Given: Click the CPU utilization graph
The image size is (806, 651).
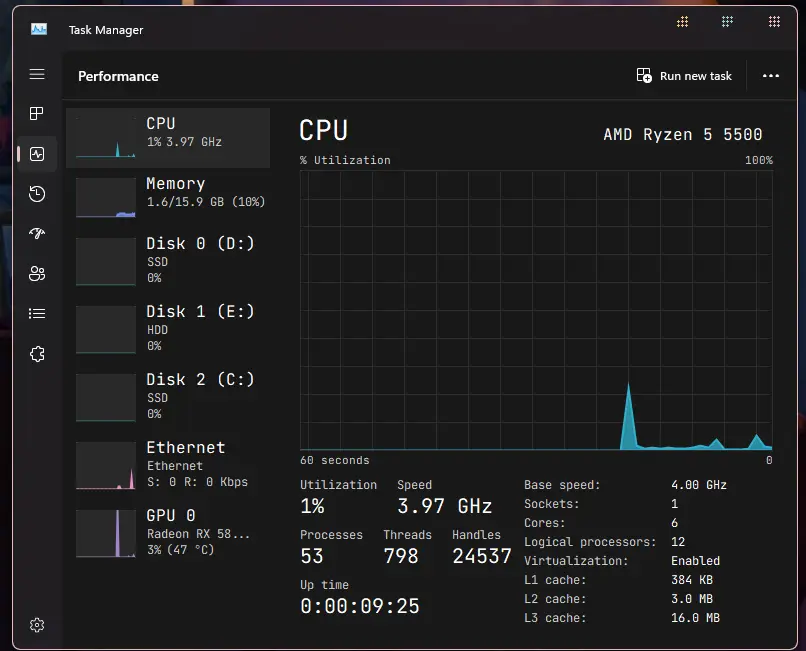Looking at the screenshot, I should 536,311.
